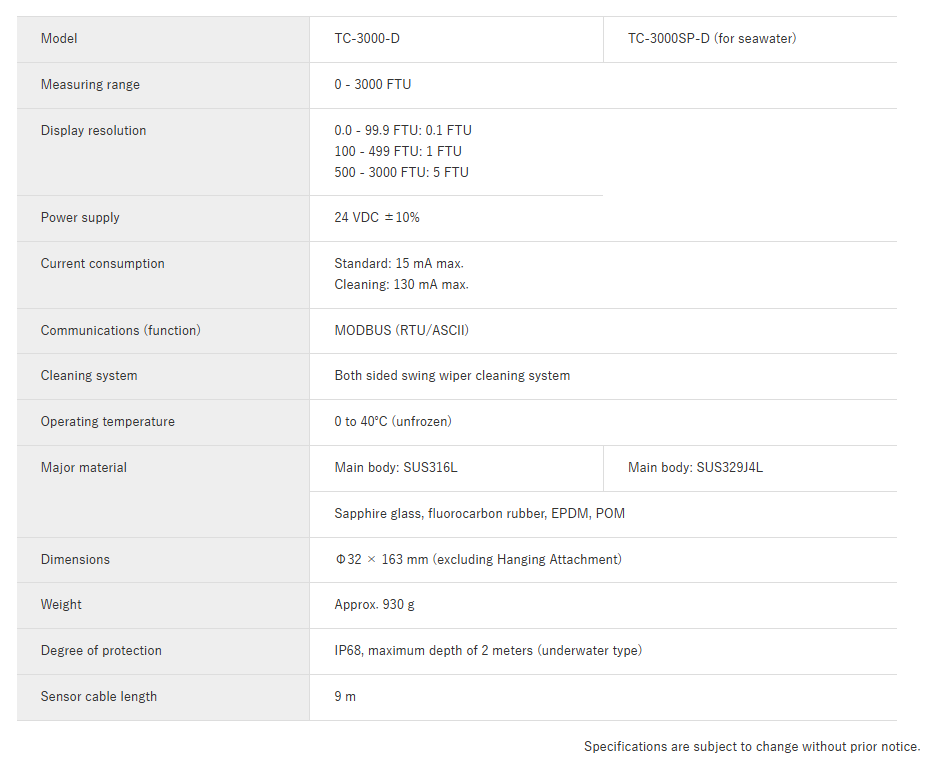The image size is (948, 775).
Task: Select the 24 VDC ±10% value
Action: click(x=377, y=218)
